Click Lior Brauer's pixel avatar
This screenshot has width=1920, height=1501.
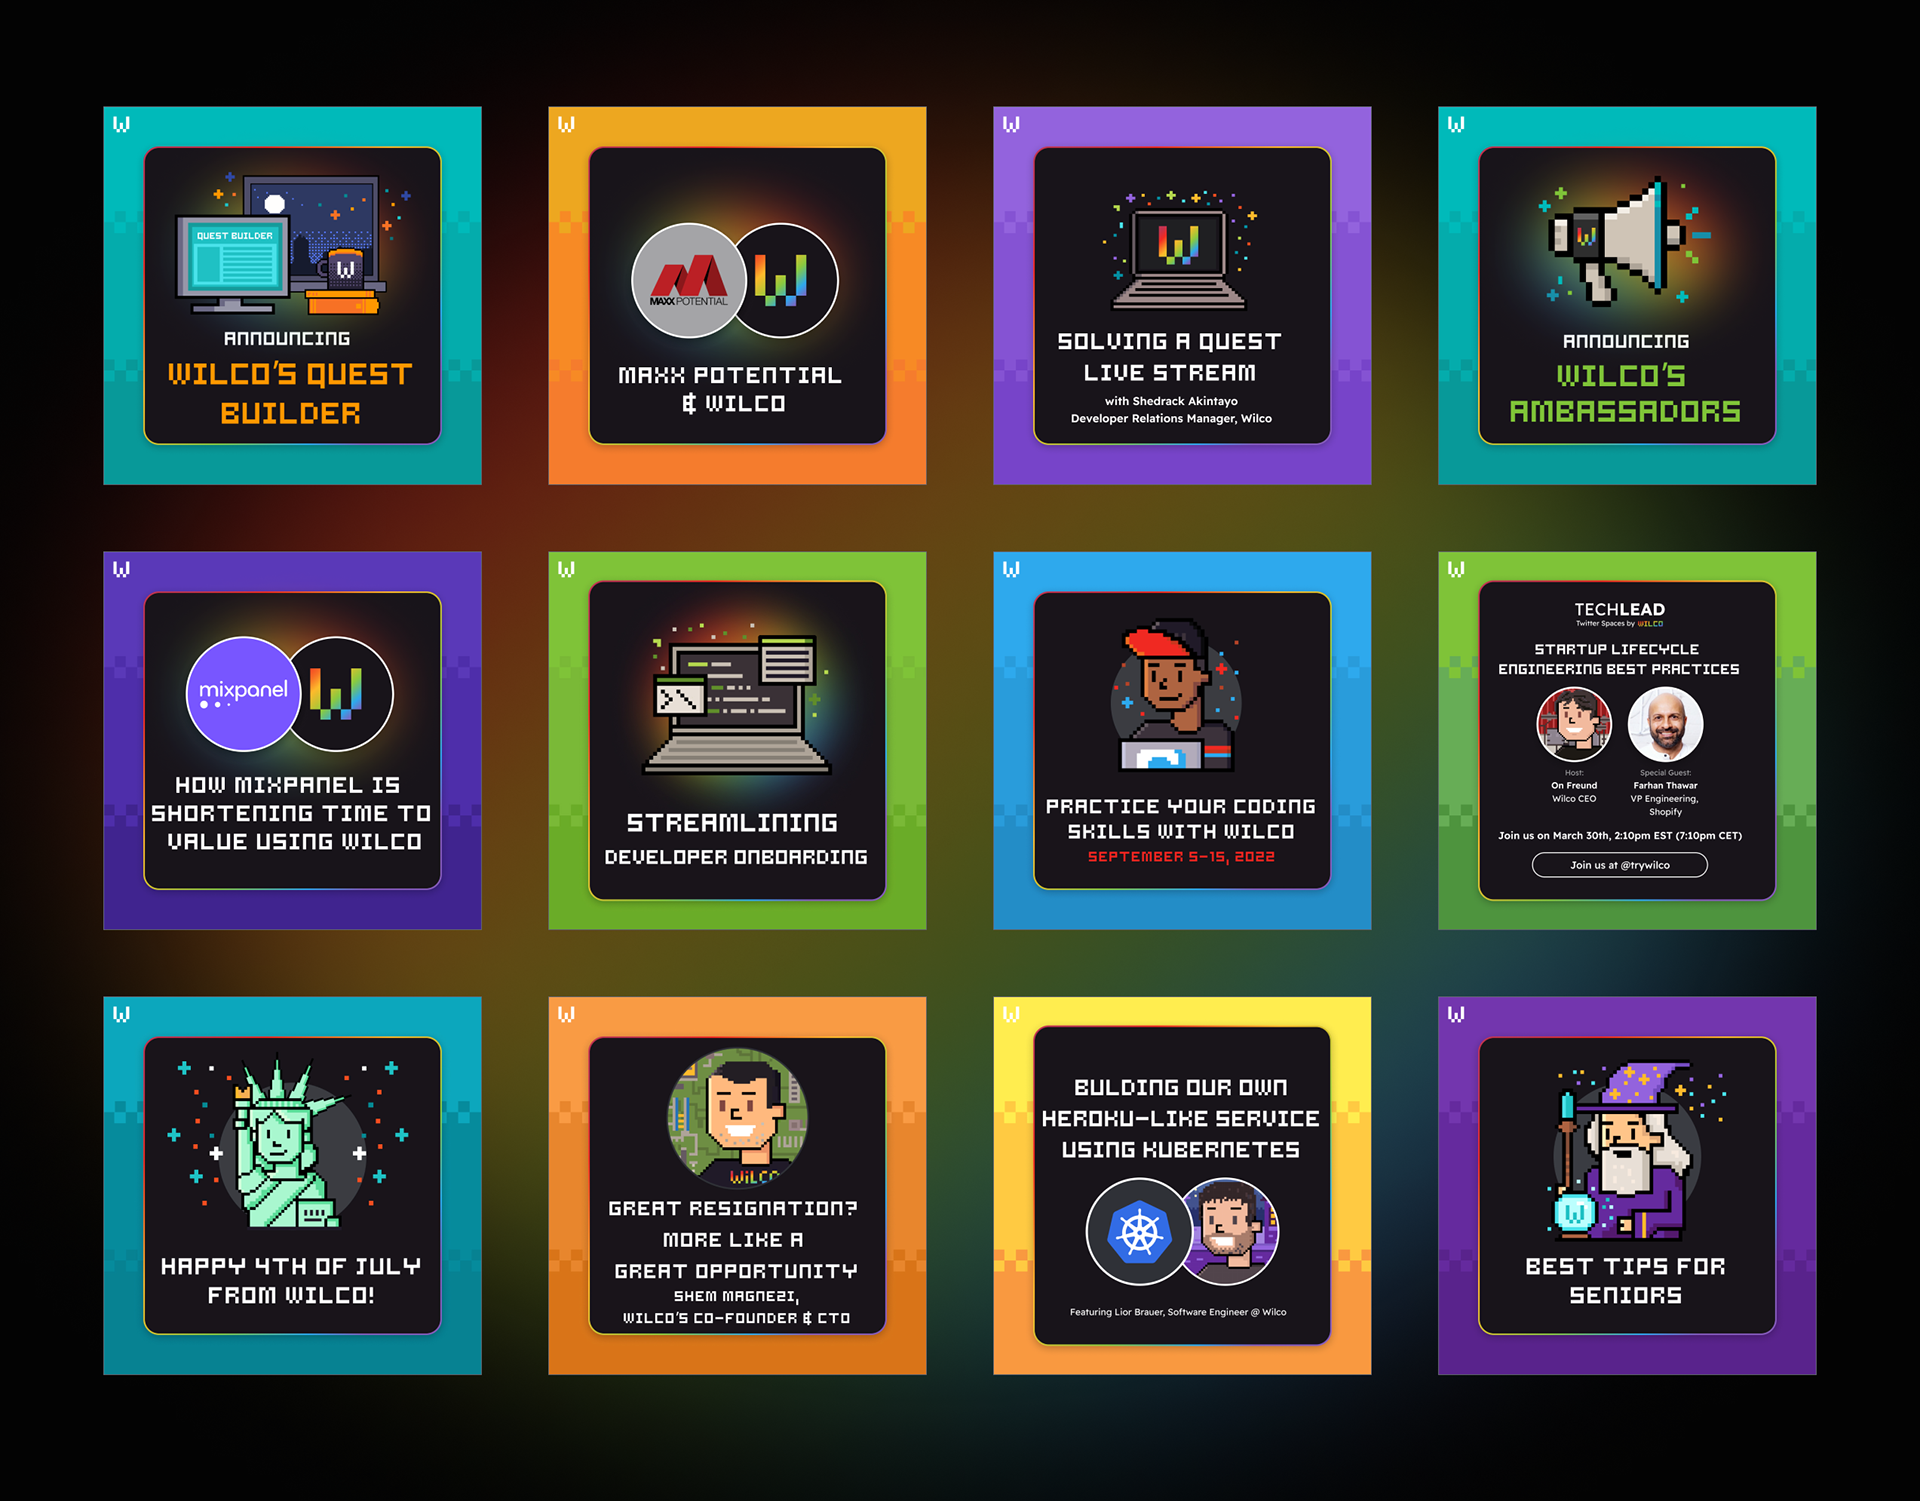(1230, 1232)
